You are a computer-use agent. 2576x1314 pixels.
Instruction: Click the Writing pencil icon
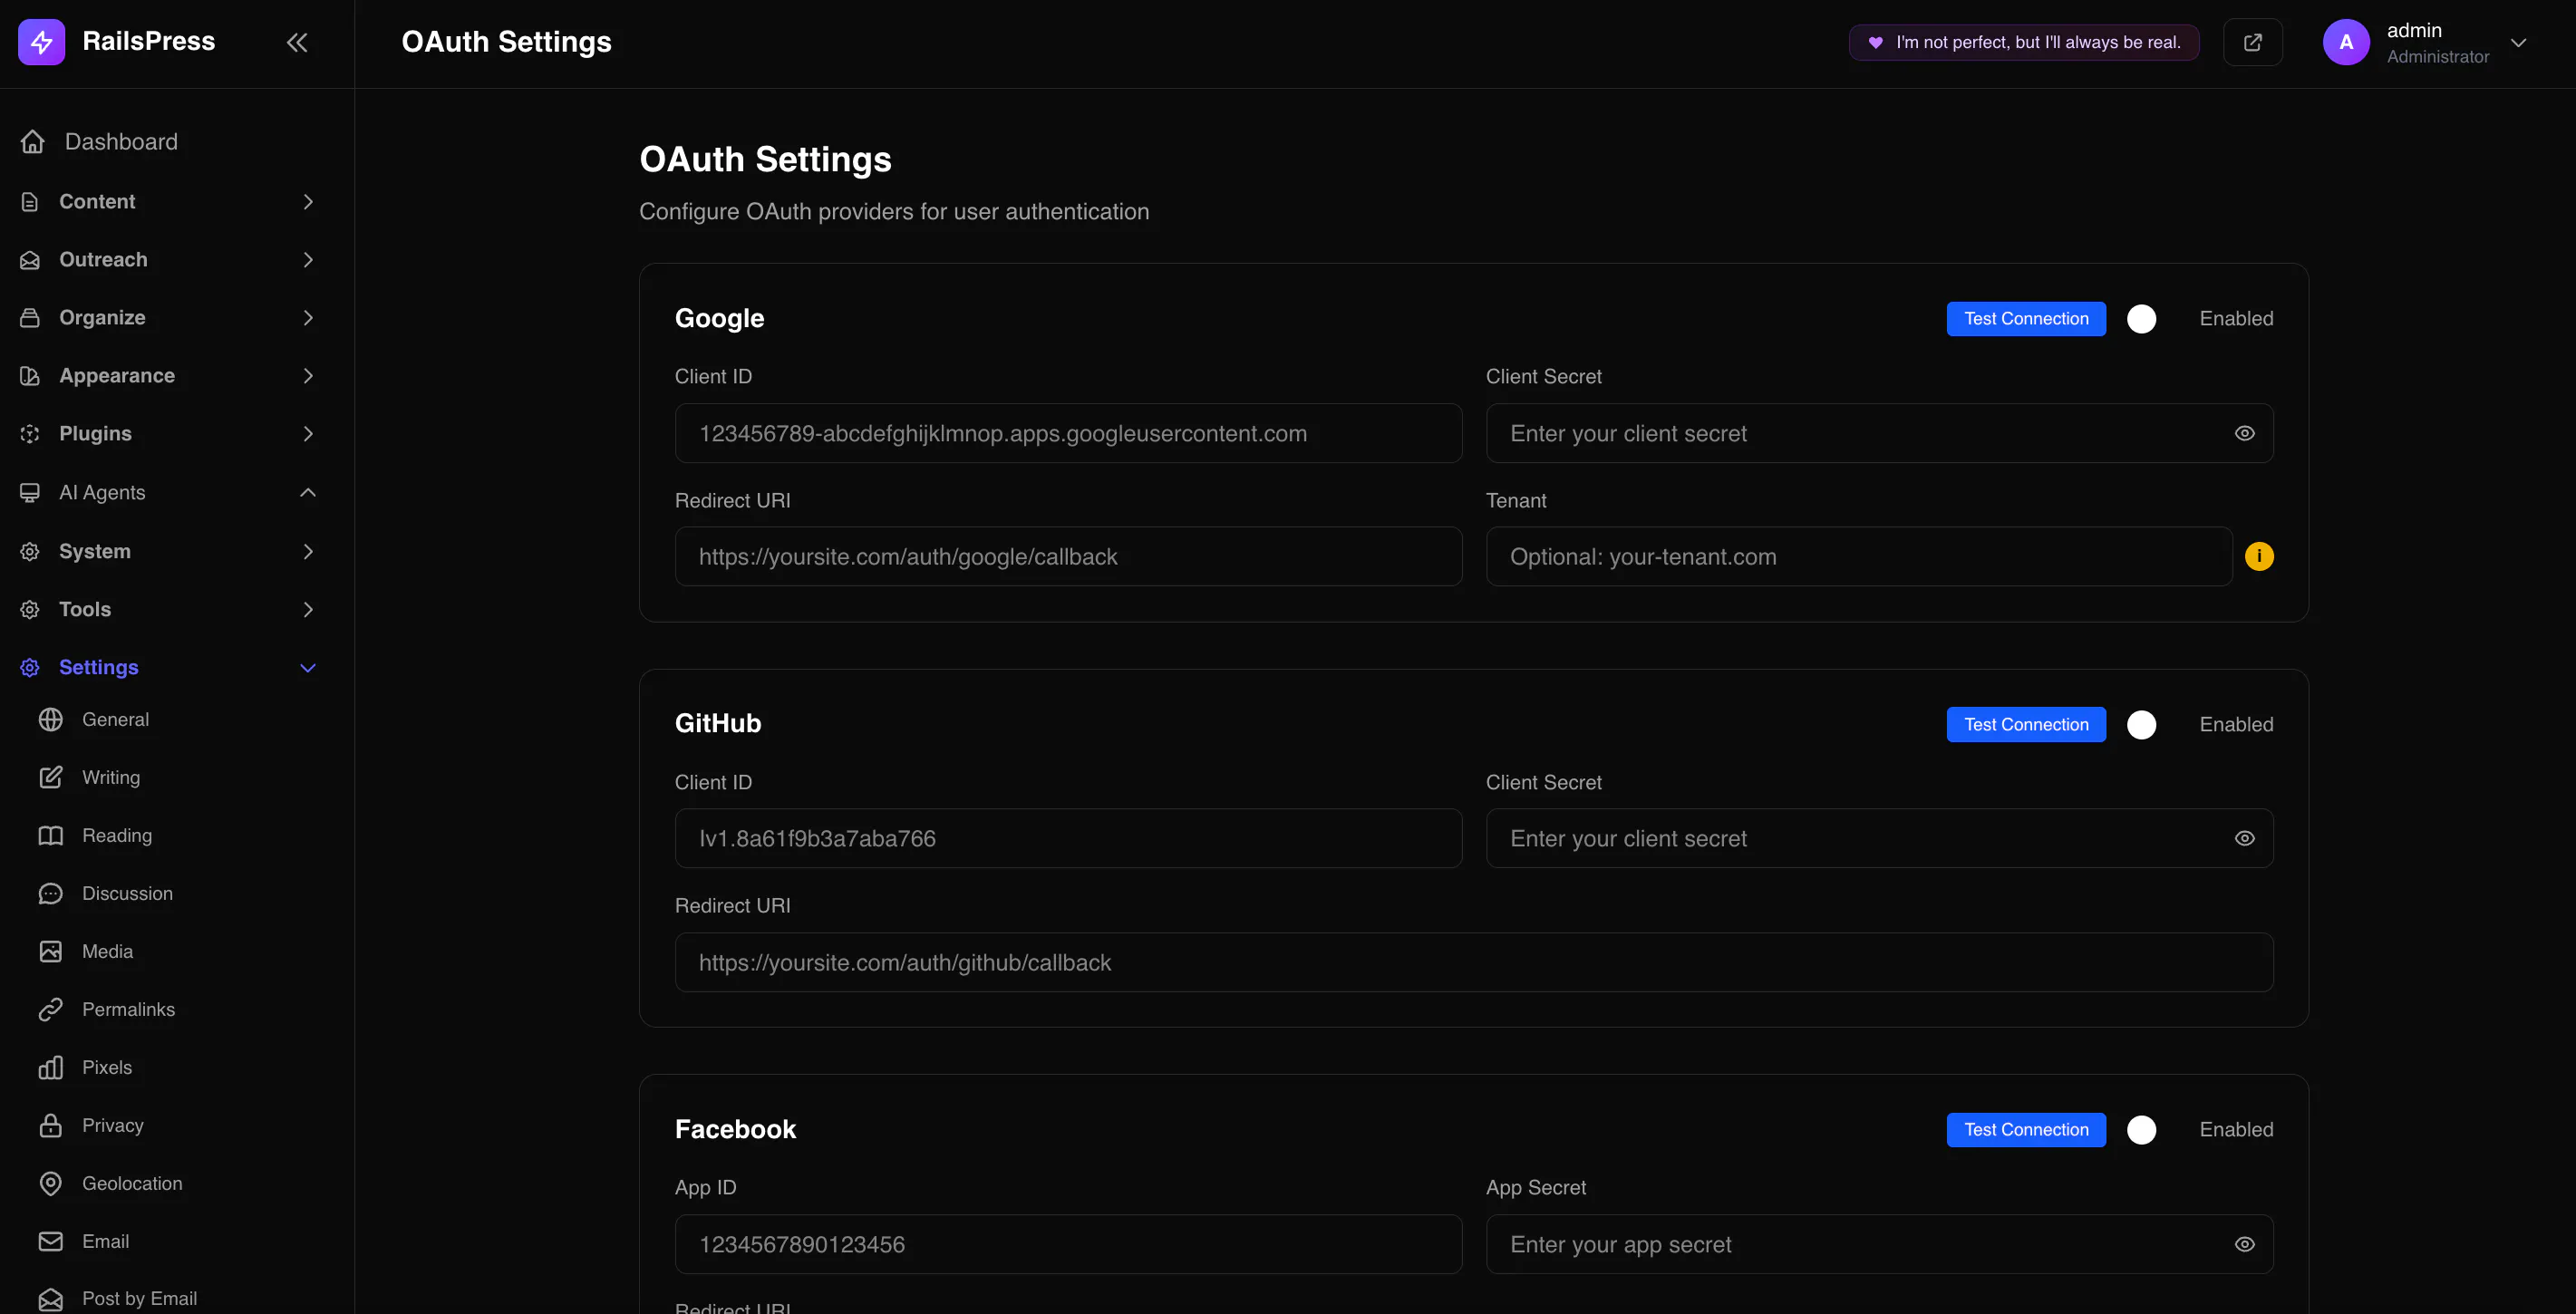tap(51, 778)
